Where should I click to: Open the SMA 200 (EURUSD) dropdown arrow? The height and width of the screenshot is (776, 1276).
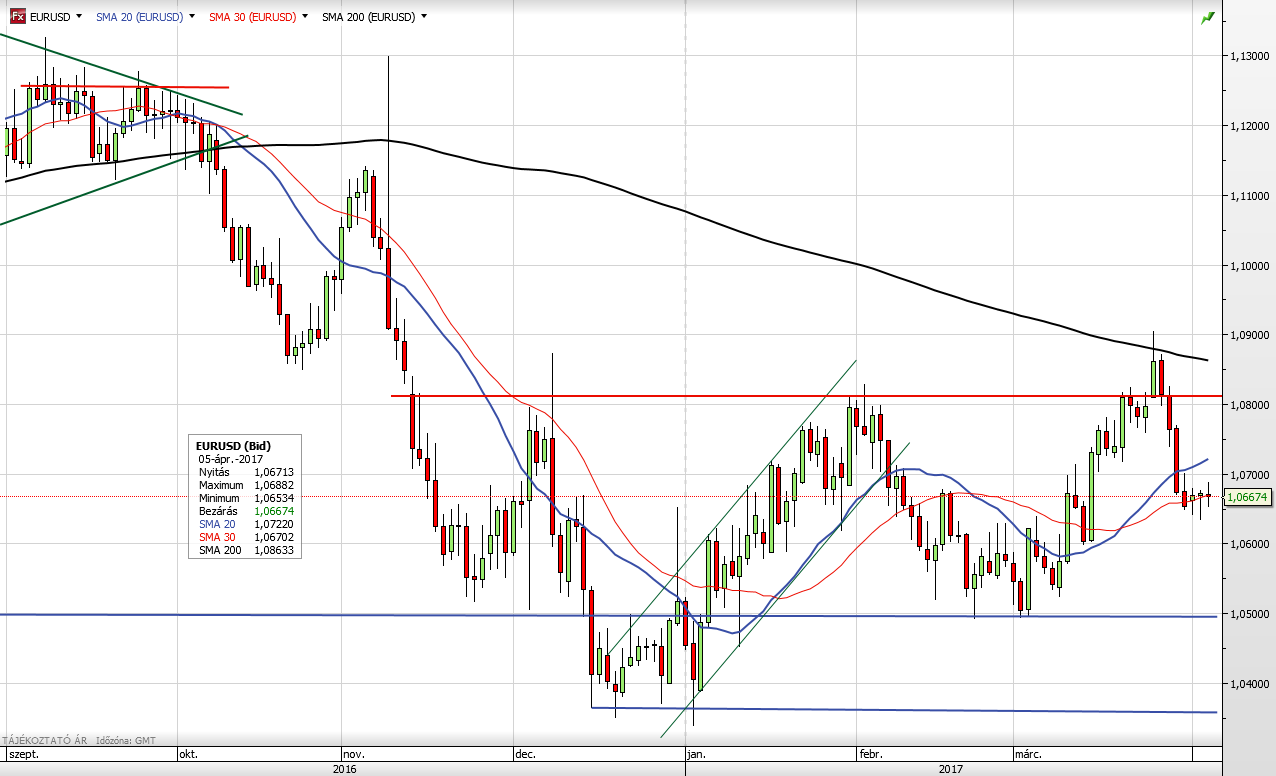click(x=424, y=17)
